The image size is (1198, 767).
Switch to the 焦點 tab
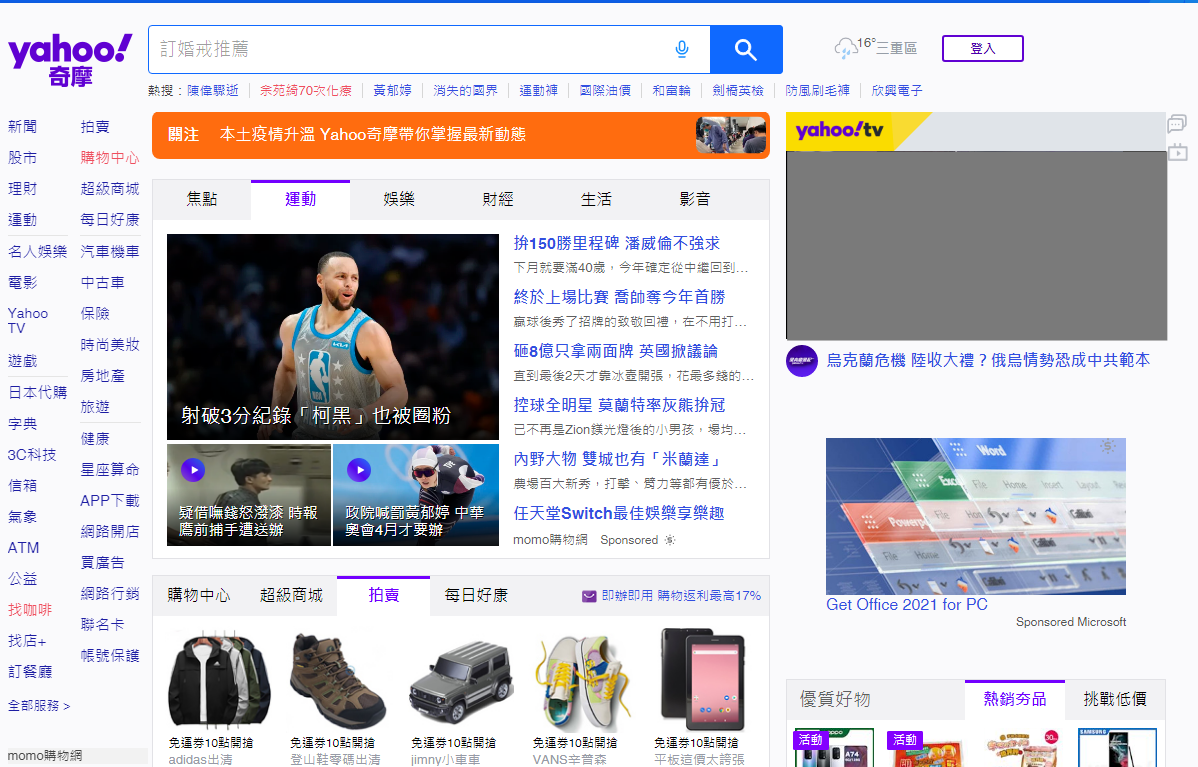(x=202, y=199)
